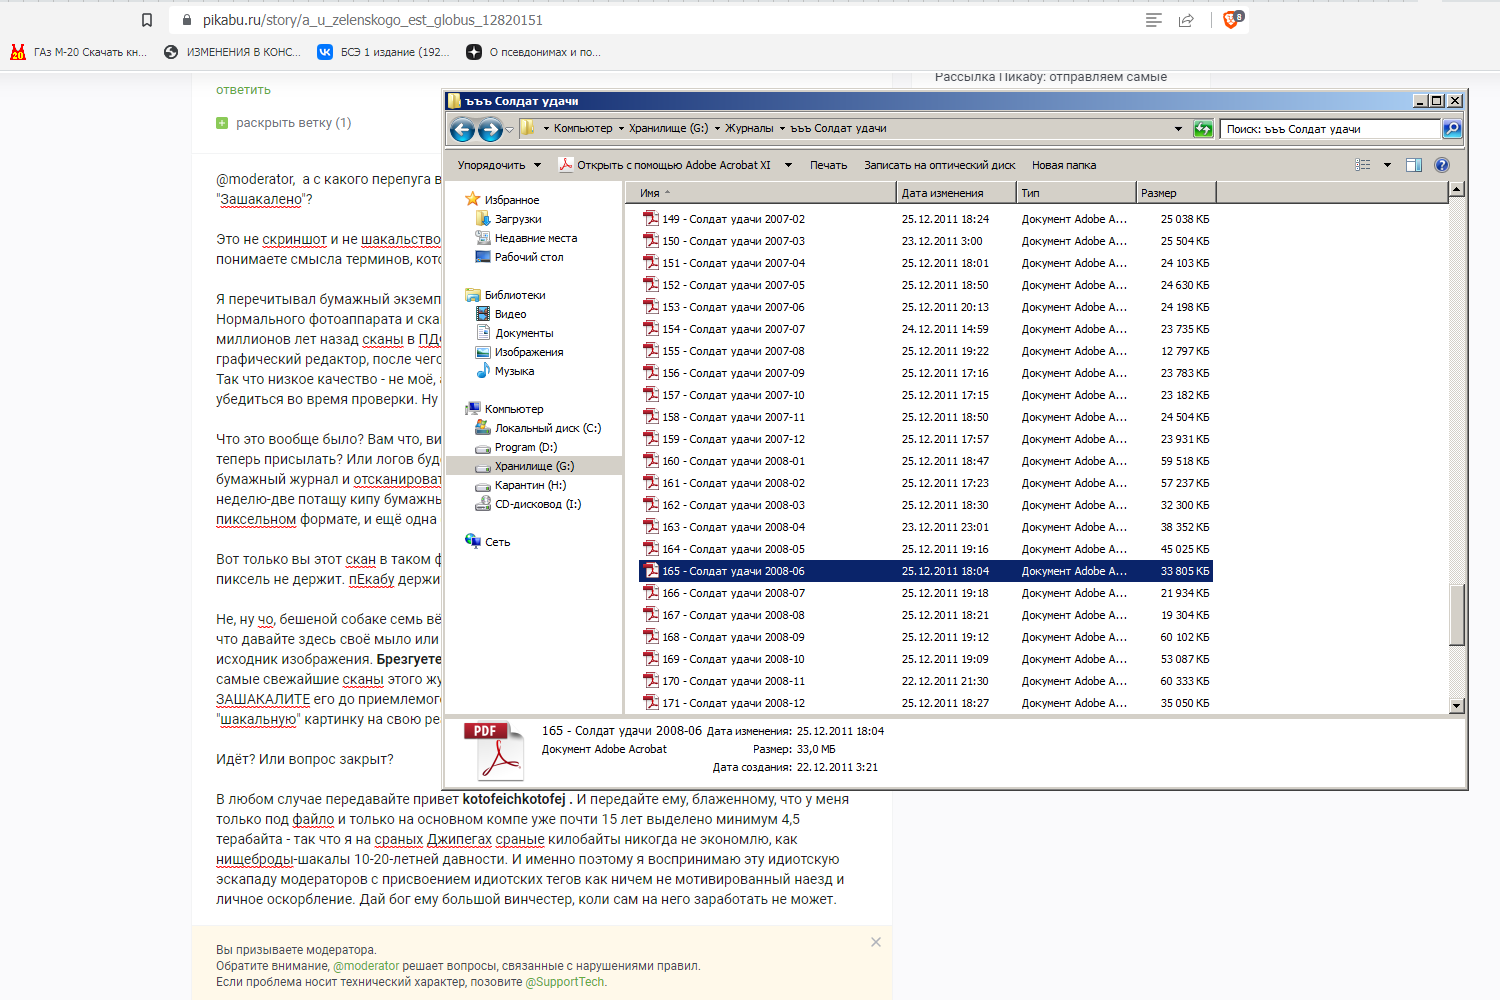Viewport: 1500px width, 1000px height.
Task: Click Печать in Explorer toolbar
Action: pos(828,165)
